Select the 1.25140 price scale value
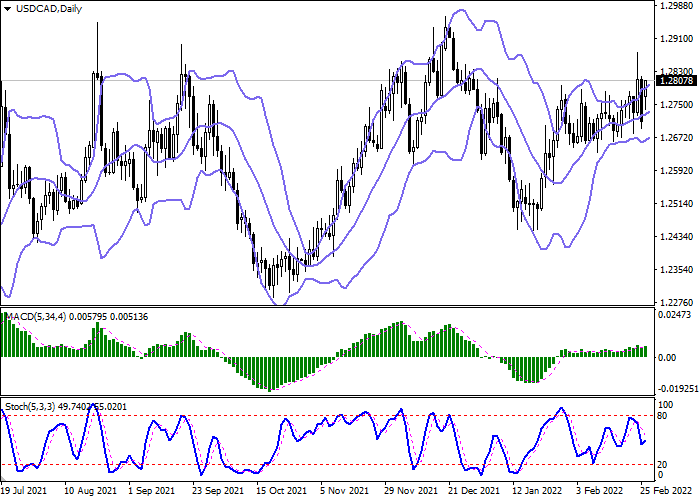 pyautogui.click(x=676, y=204)
